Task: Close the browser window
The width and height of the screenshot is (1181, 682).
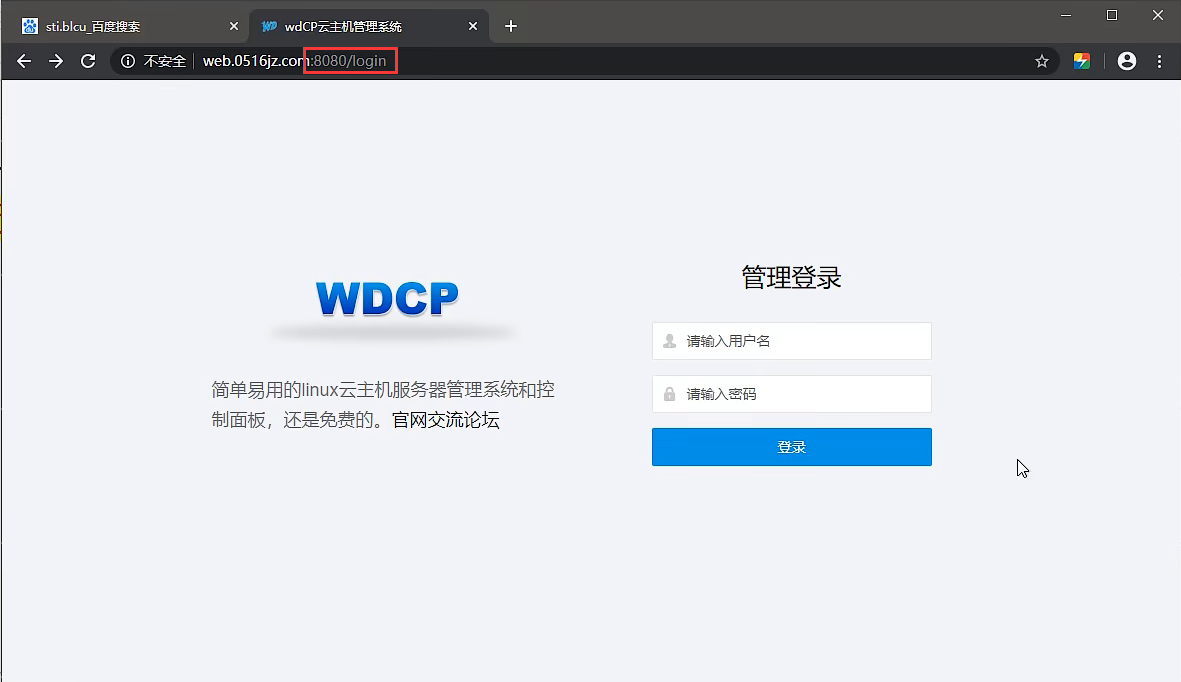Action: [1158, 15]
